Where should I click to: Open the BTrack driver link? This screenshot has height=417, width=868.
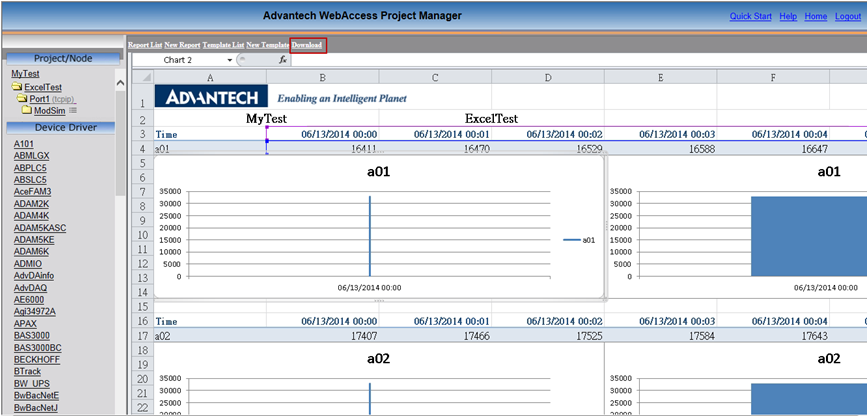pyautogui.click(x=27, y=372)
